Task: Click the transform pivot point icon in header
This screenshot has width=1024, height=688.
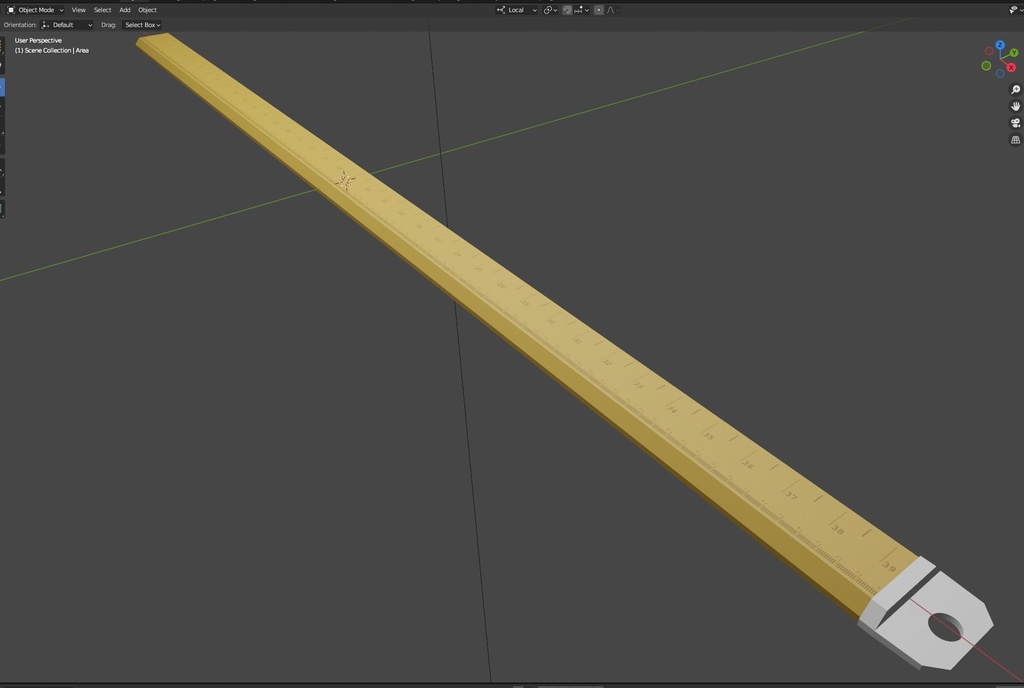Action: [548, 10]
